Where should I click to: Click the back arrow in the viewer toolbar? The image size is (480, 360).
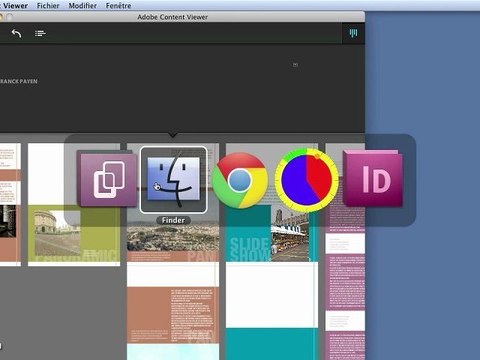[x=16, y=33]
